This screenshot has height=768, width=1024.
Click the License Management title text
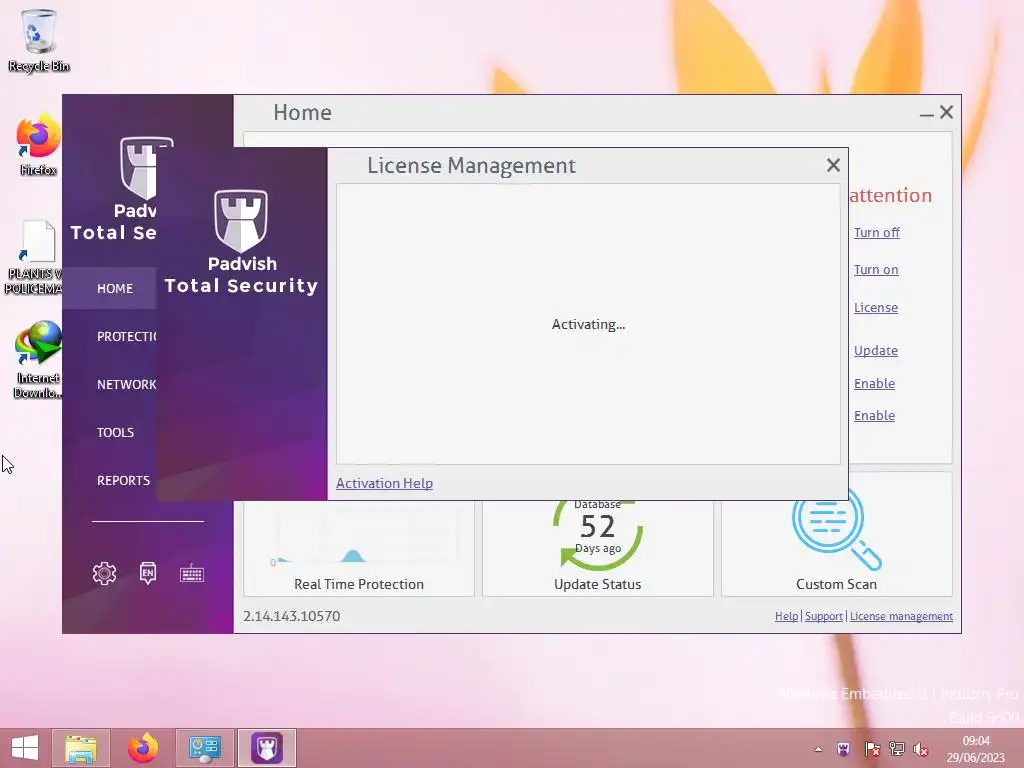coord(471,165)
